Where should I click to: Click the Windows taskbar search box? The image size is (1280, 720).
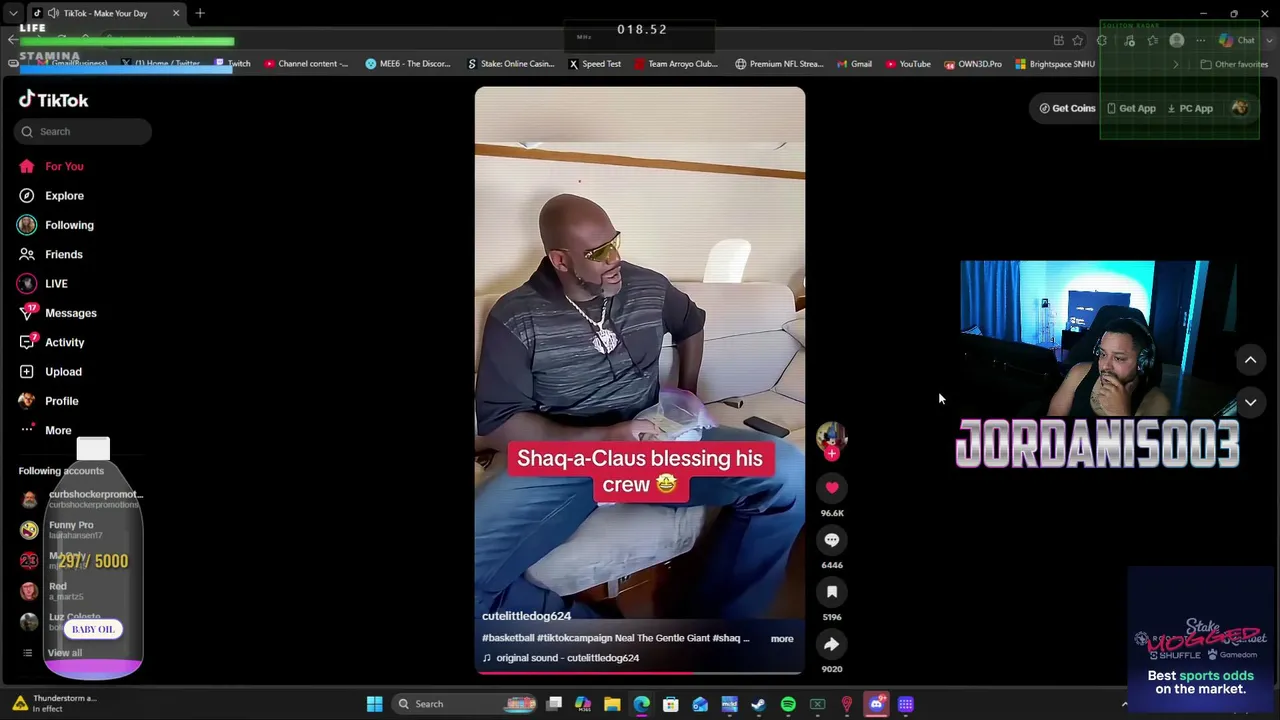click(x=466, y=704)
